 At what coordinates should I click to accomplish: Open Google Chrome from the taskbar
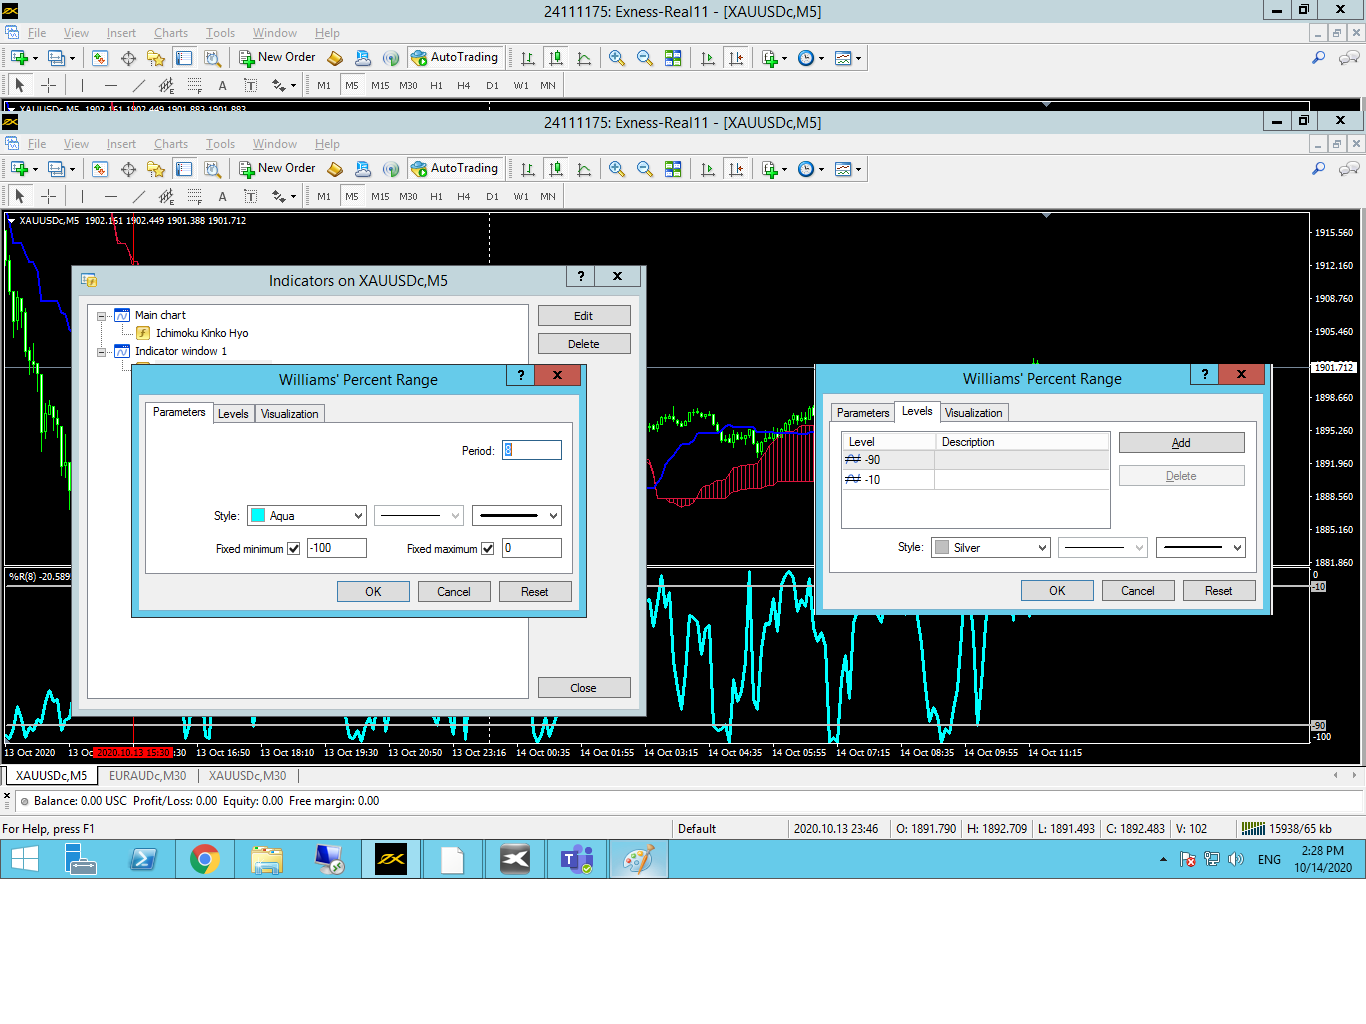coord(205,859)
